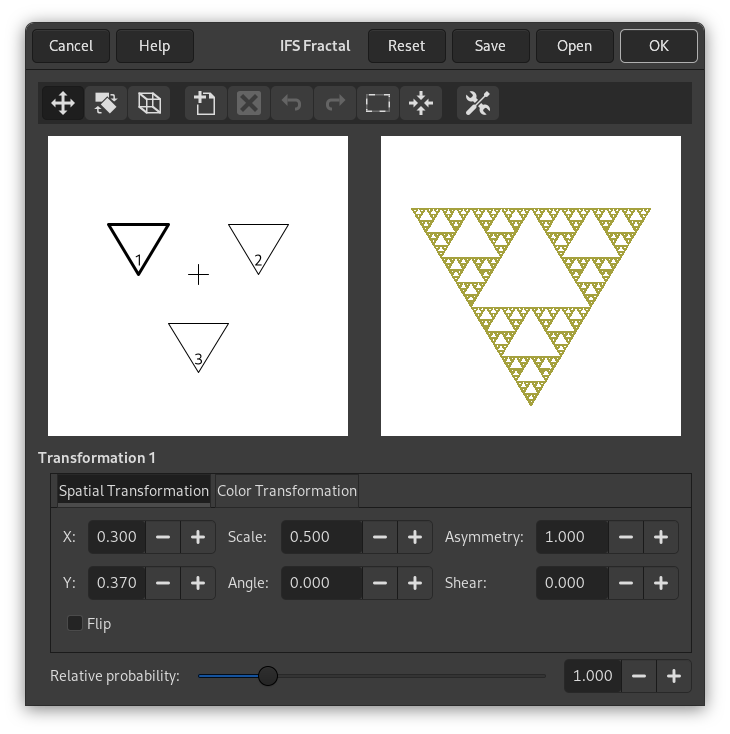Select the Rotate/Scale tool icon
This screenshot has height=734, width=730.
pyautogui.click(x=105, y=103)
